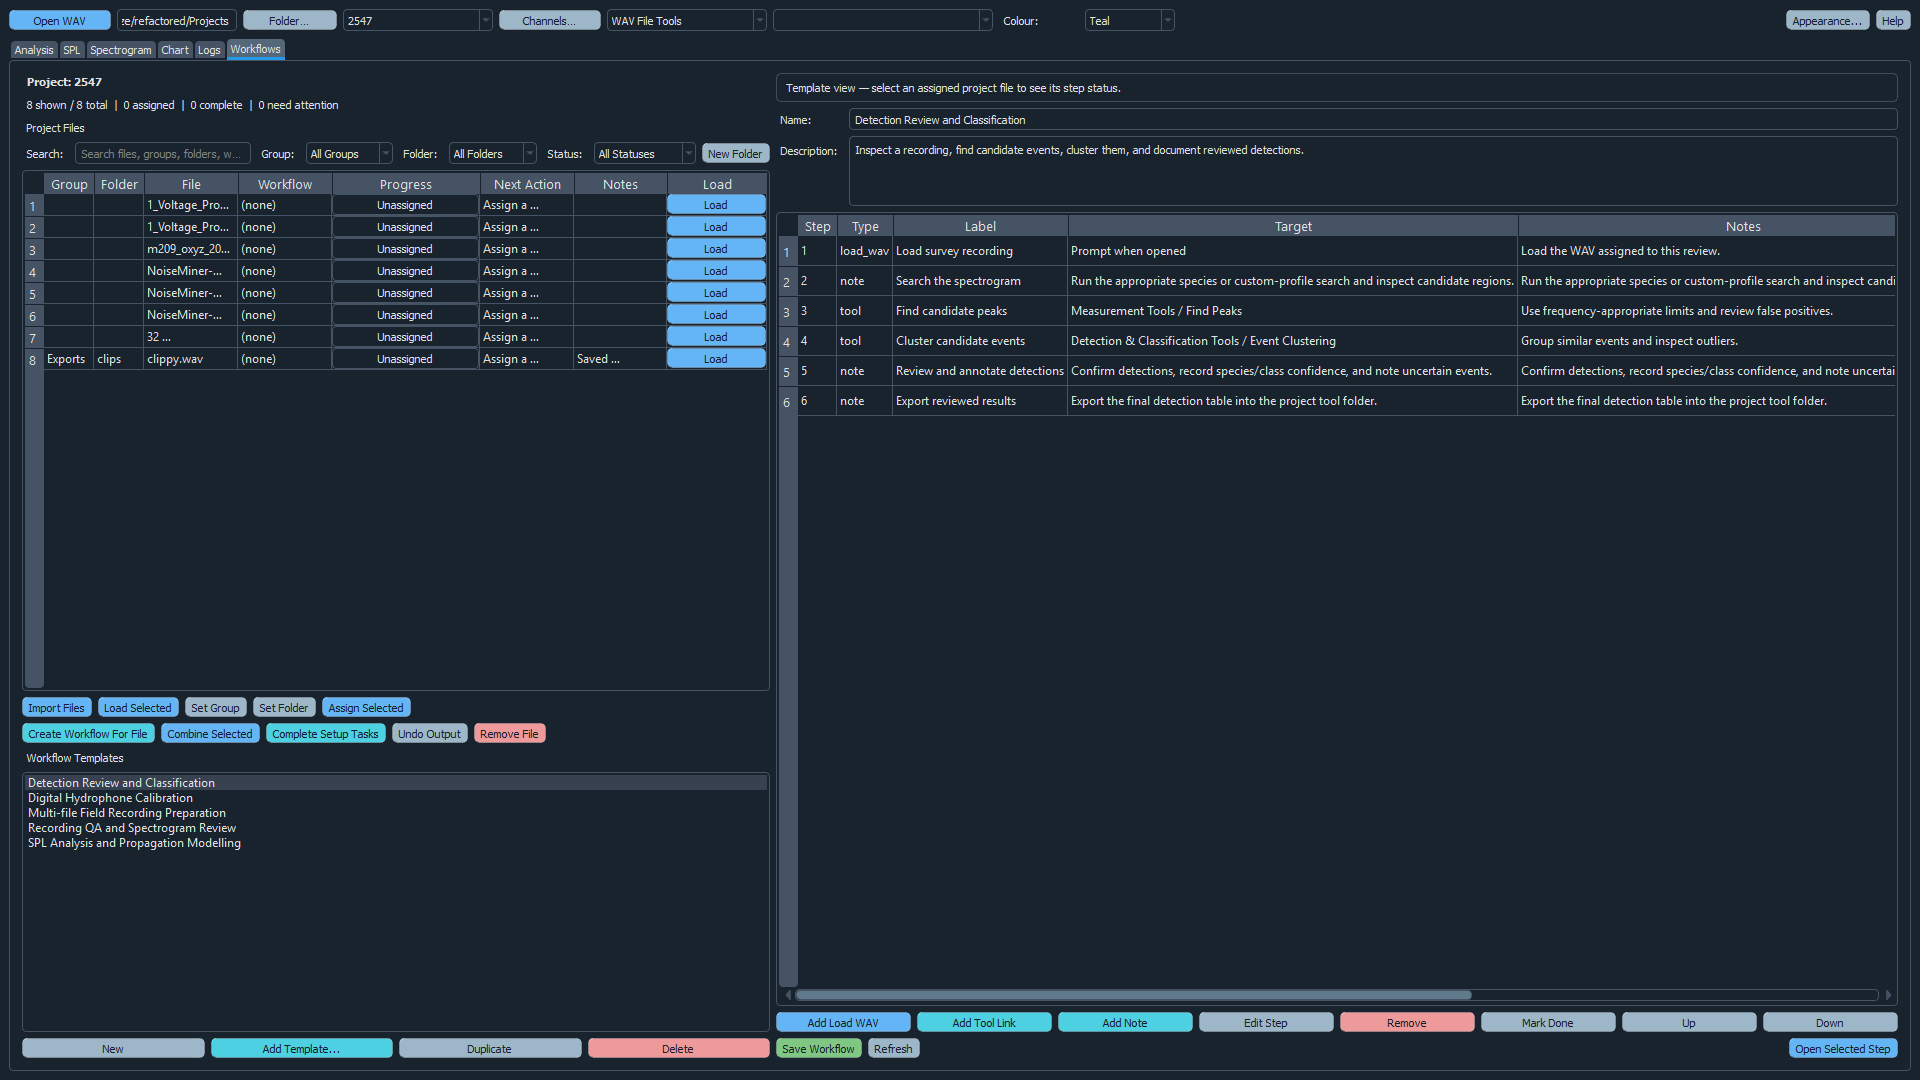The width and height of the screenshot is (1920, 1080).
Task: Open the empty dropdown beside WAV File Tools
Action: pos(882,21)
